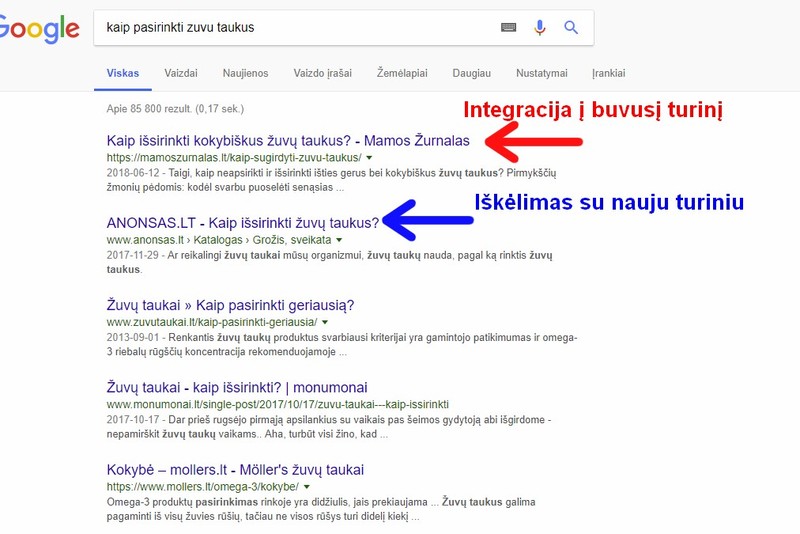Go to the Vaizdo įrašai tab
This screenshot has width=800, height=534.
[x=322, y=73]
